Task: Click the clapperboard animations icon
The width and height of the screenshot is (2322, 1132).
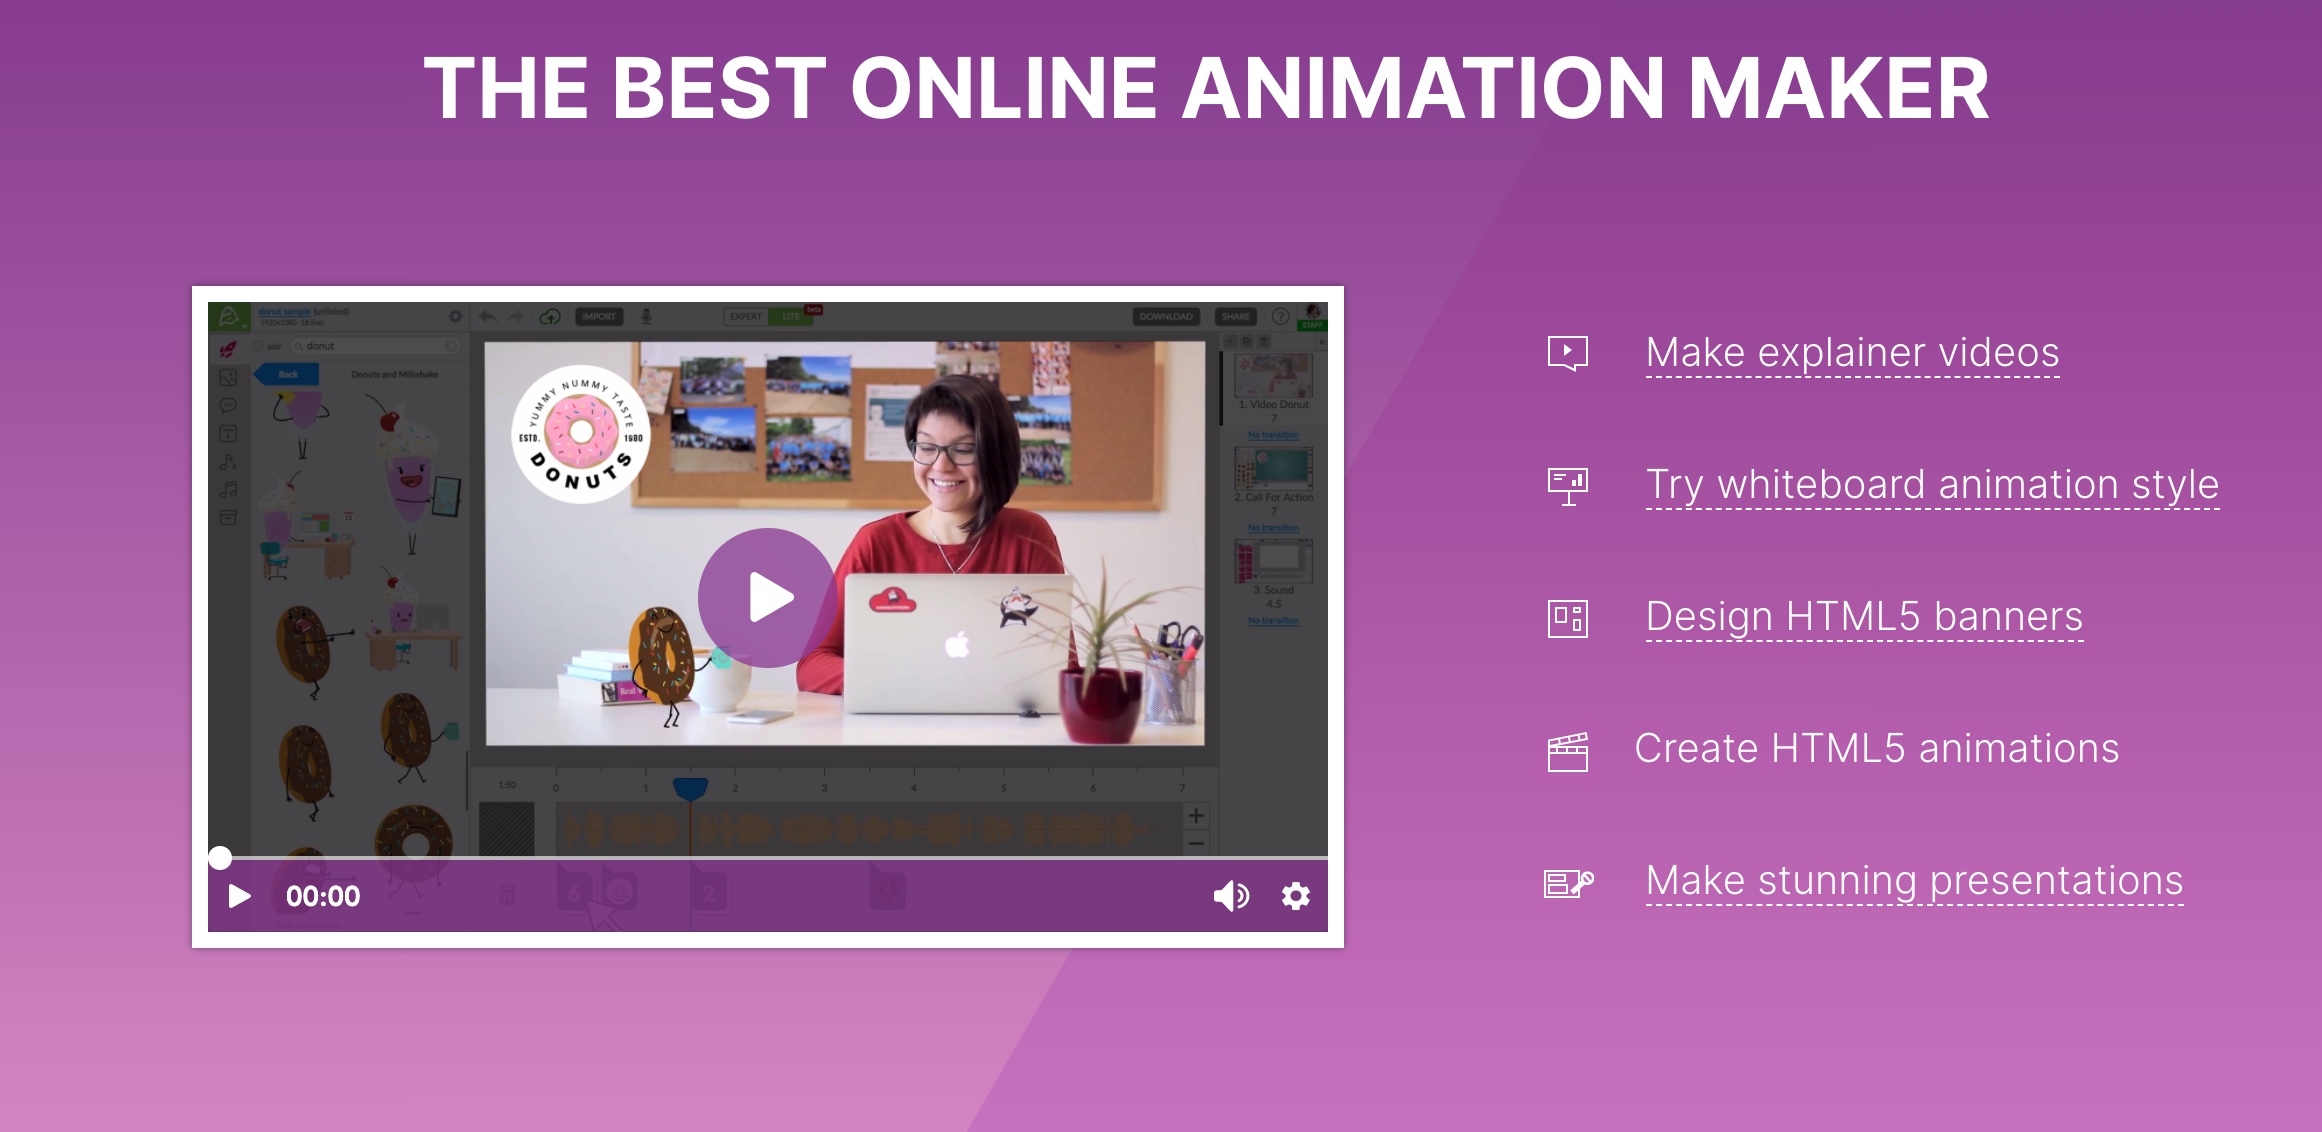Action: click(1567, 751)
